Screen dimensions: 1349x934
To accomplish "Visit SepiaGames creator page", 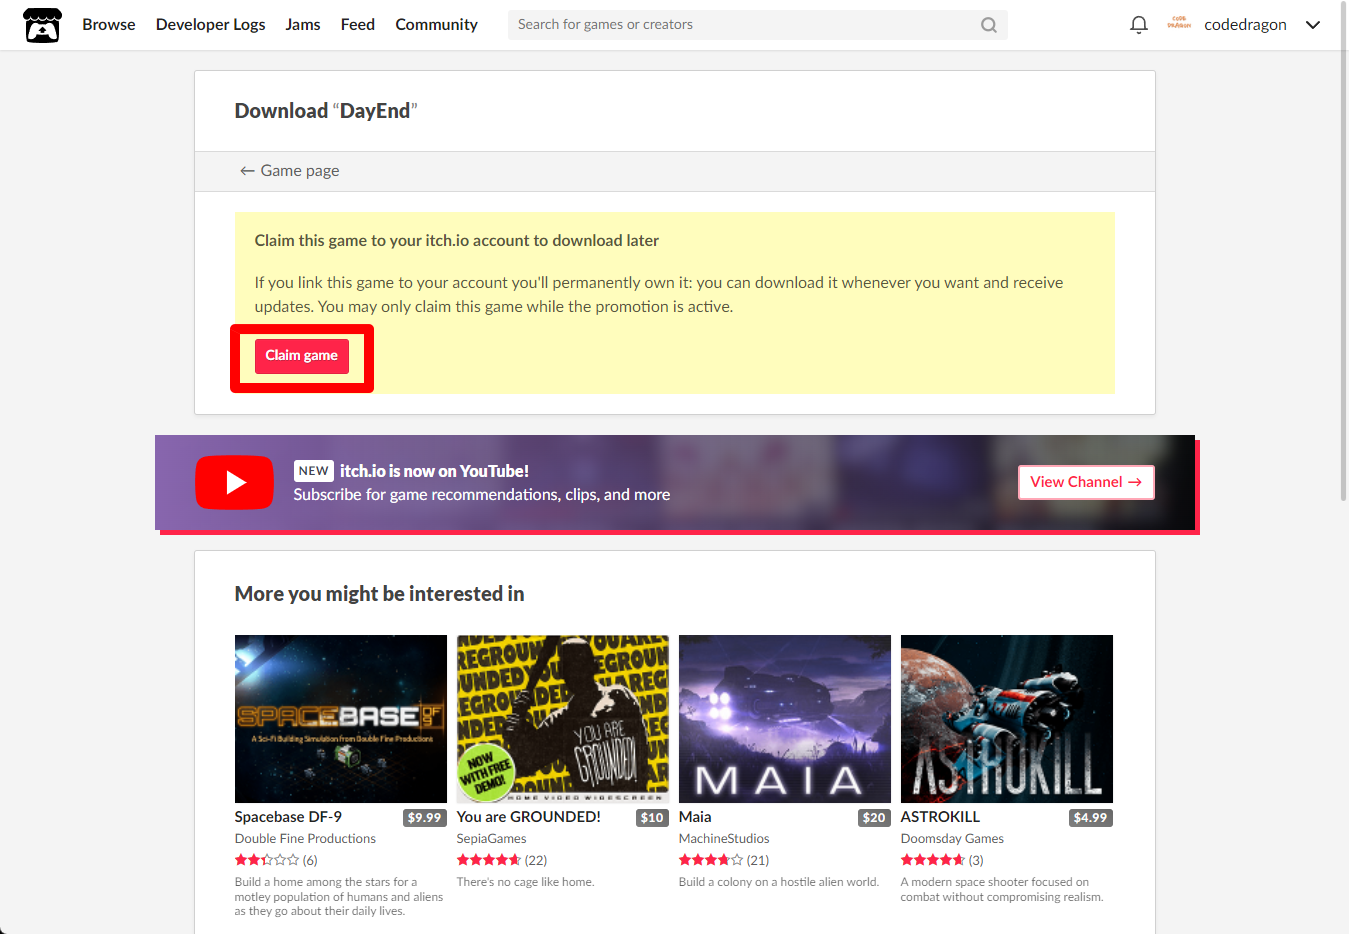I will click(x=491, y=839).
